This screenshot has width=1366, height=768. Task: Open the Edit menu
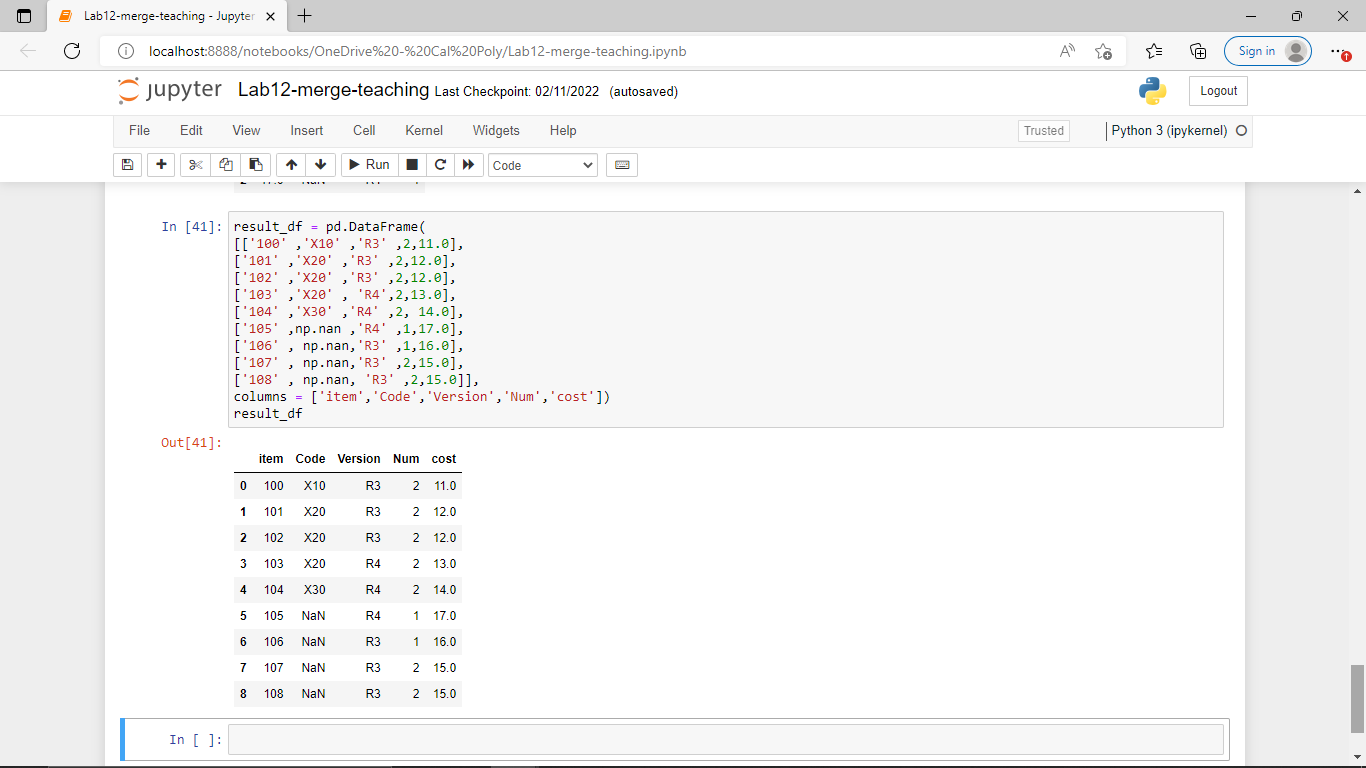click(191, 131)
